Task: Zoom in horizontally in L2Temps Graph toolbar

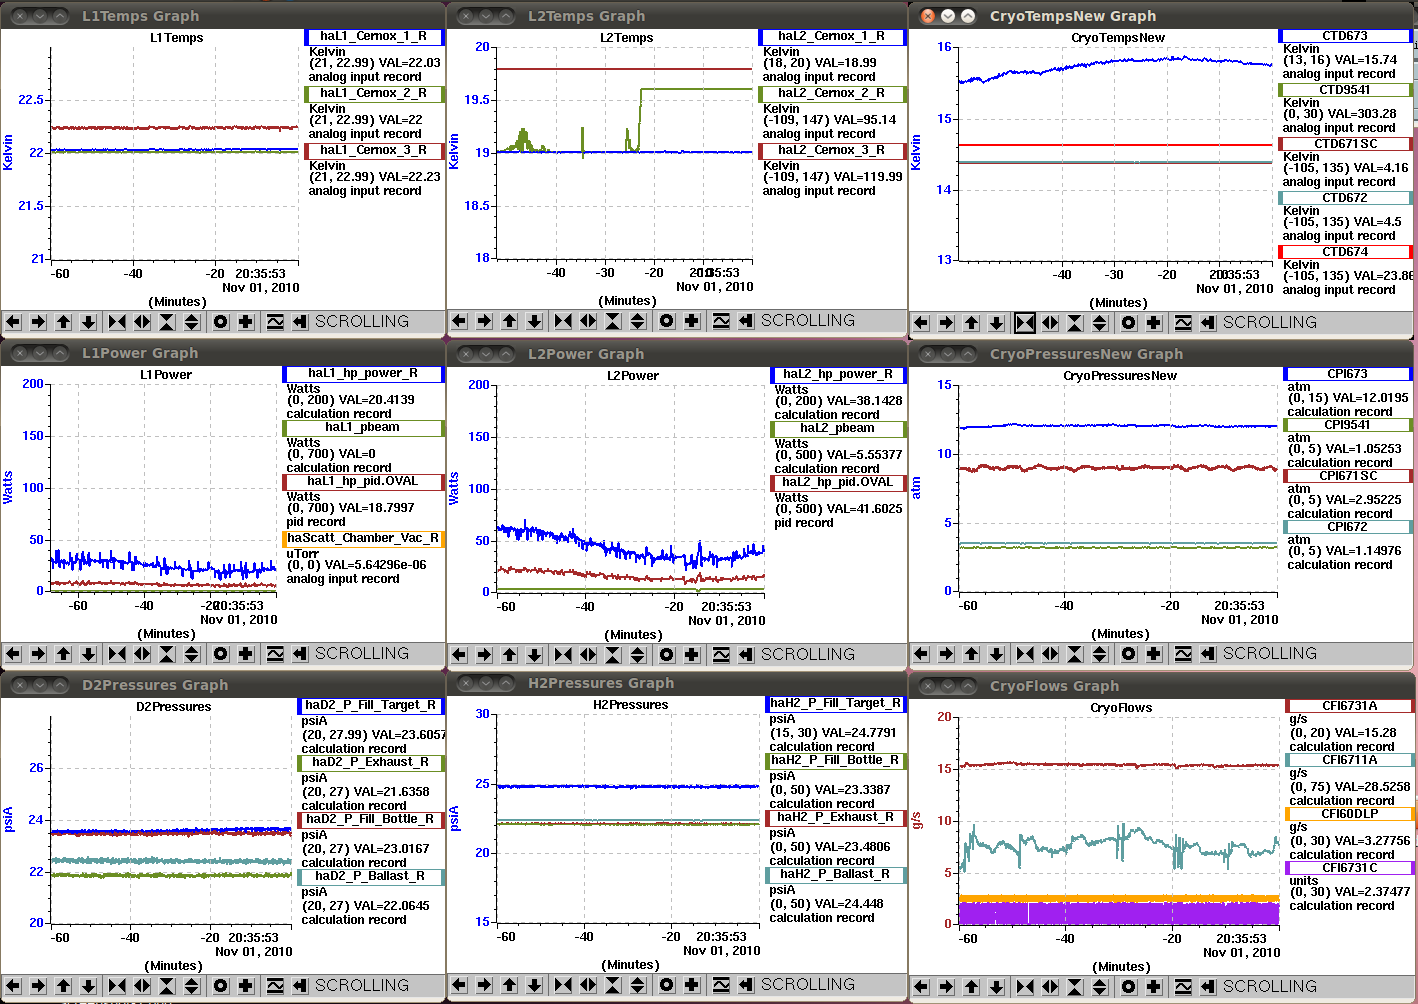Action: 563,321
